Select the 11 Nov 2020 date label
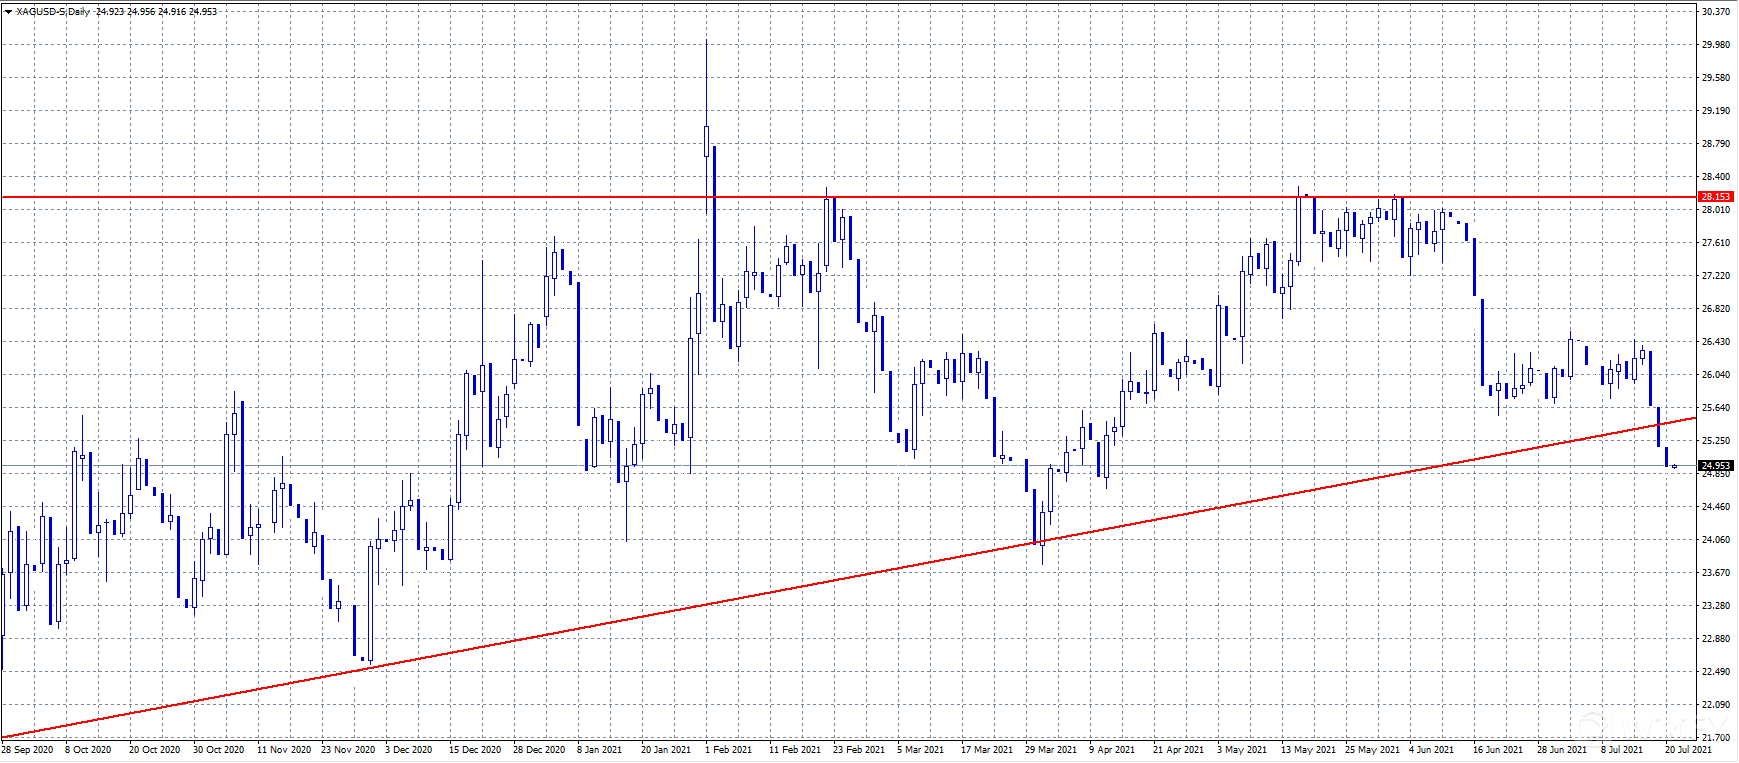The width and height of the screenshot is (1739, 763). click(284, 750)
